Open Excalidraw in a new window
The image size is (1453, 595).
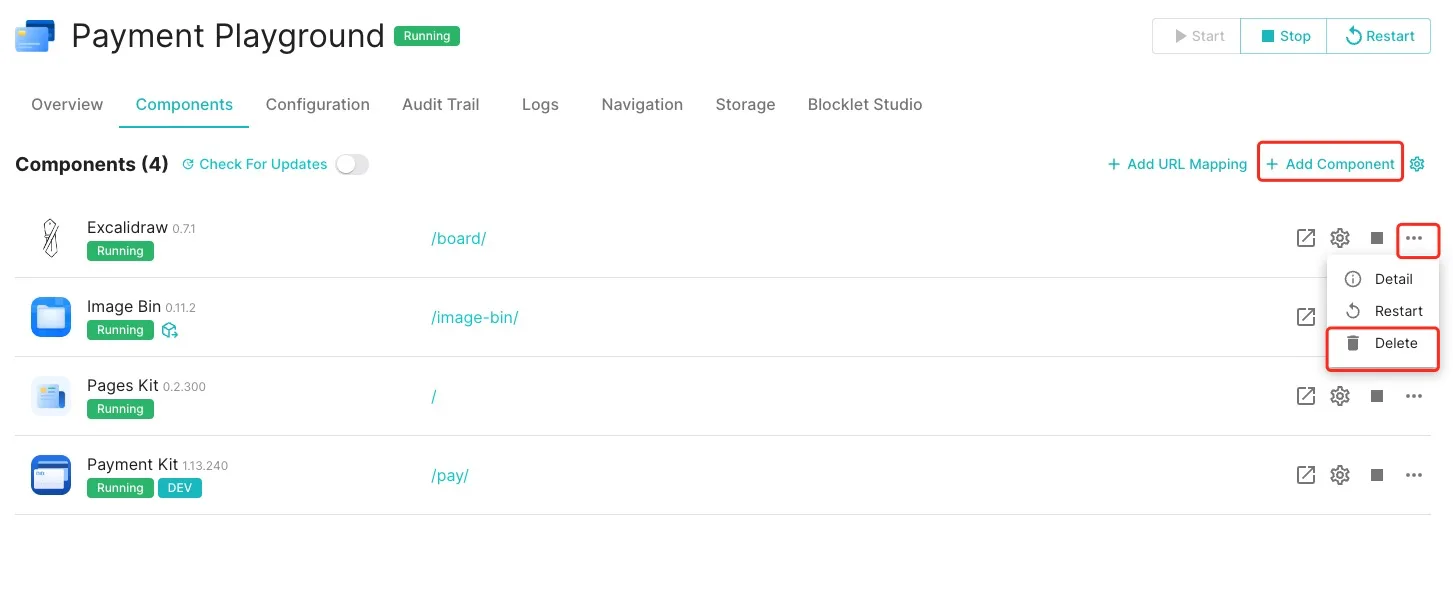1306,238
